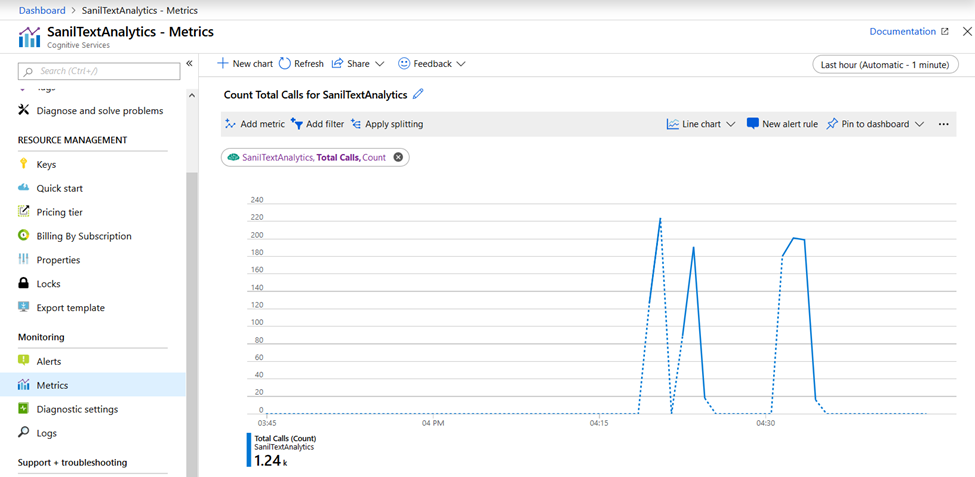Click the yellow key icon
Viewport: 975px width, 477px height.
click(x=24, y=164)
